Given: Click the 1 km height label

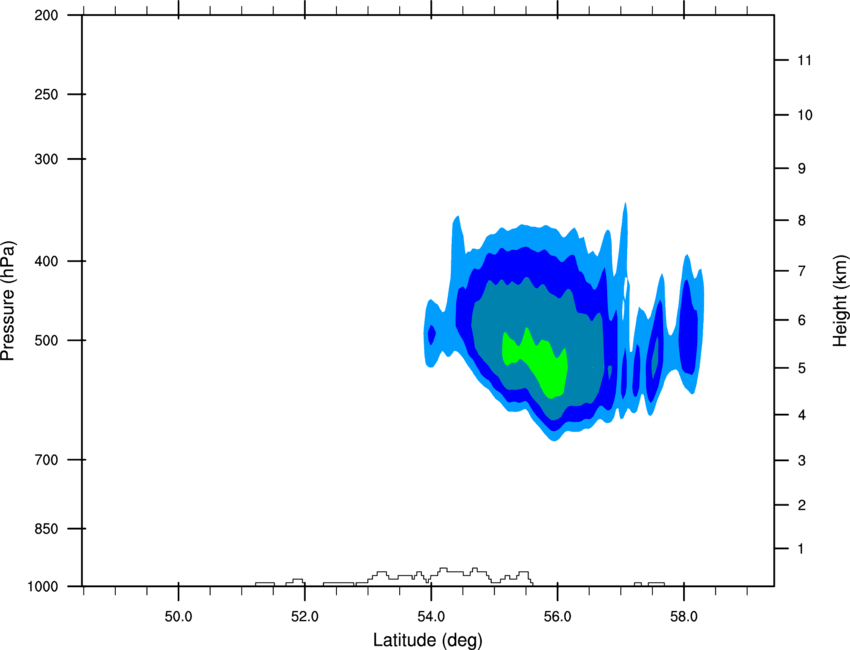Looking at the screenshot, I should [801, 549].
